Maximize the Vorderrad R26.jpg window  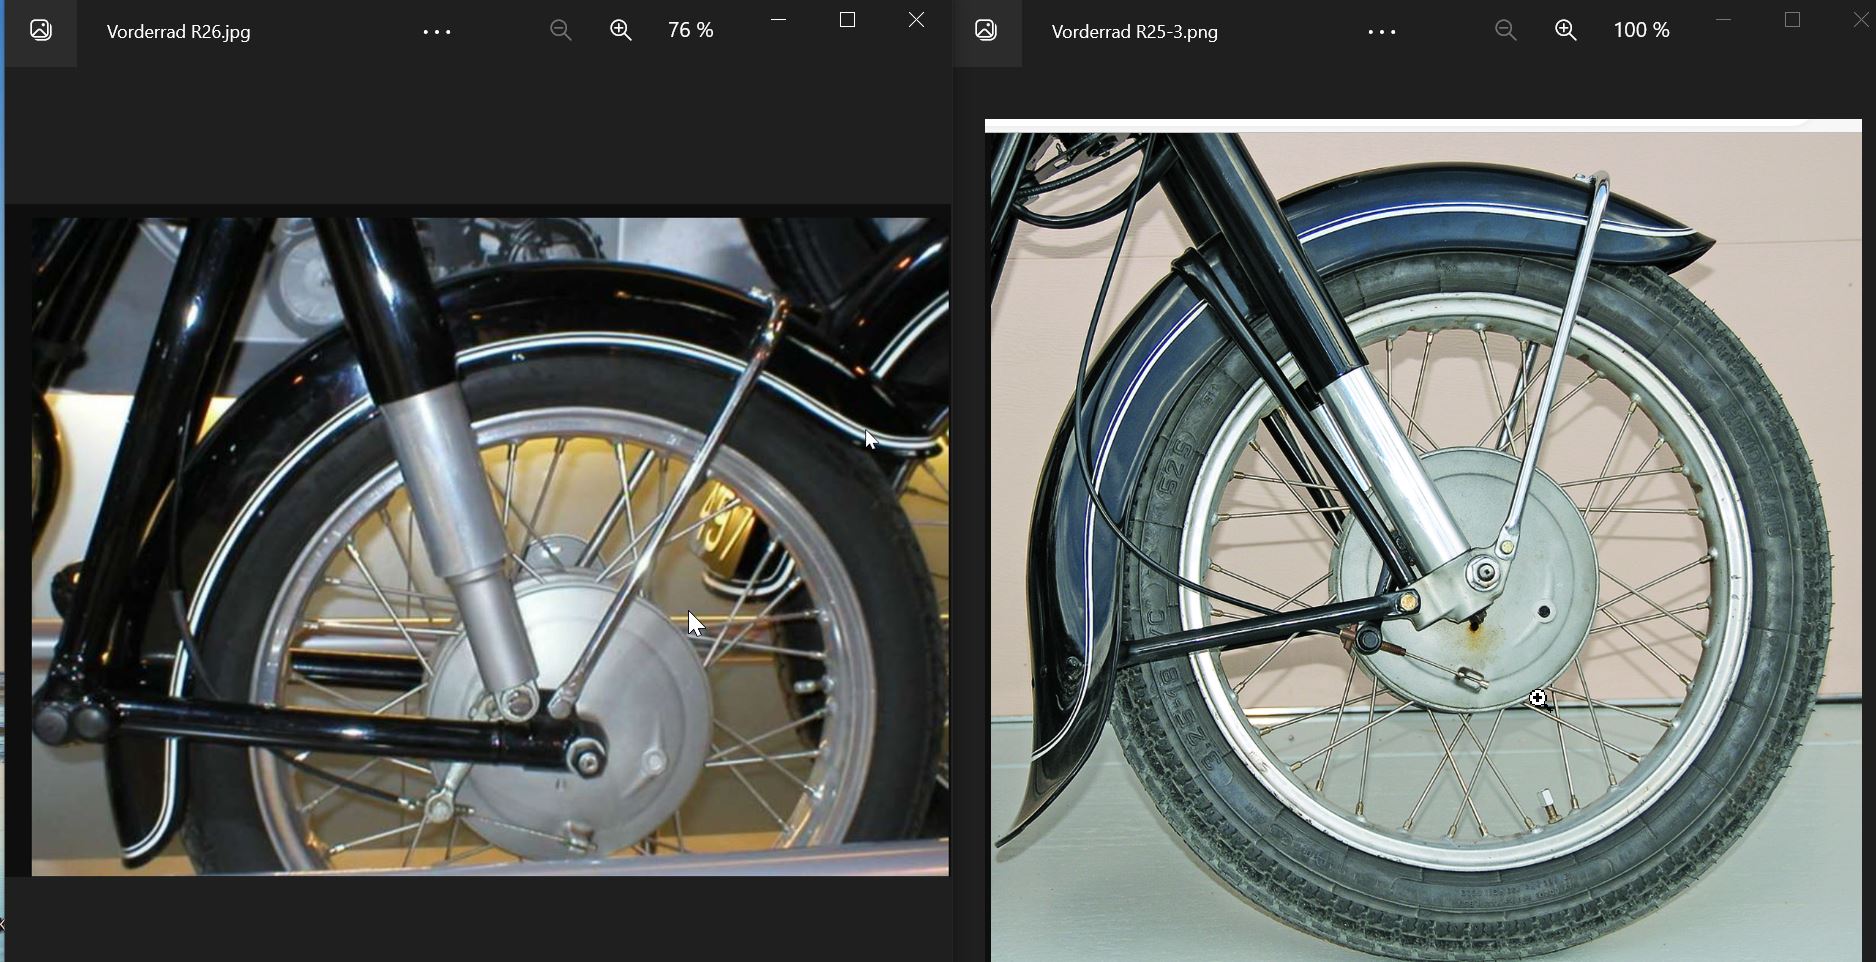[x=848, y=20]
